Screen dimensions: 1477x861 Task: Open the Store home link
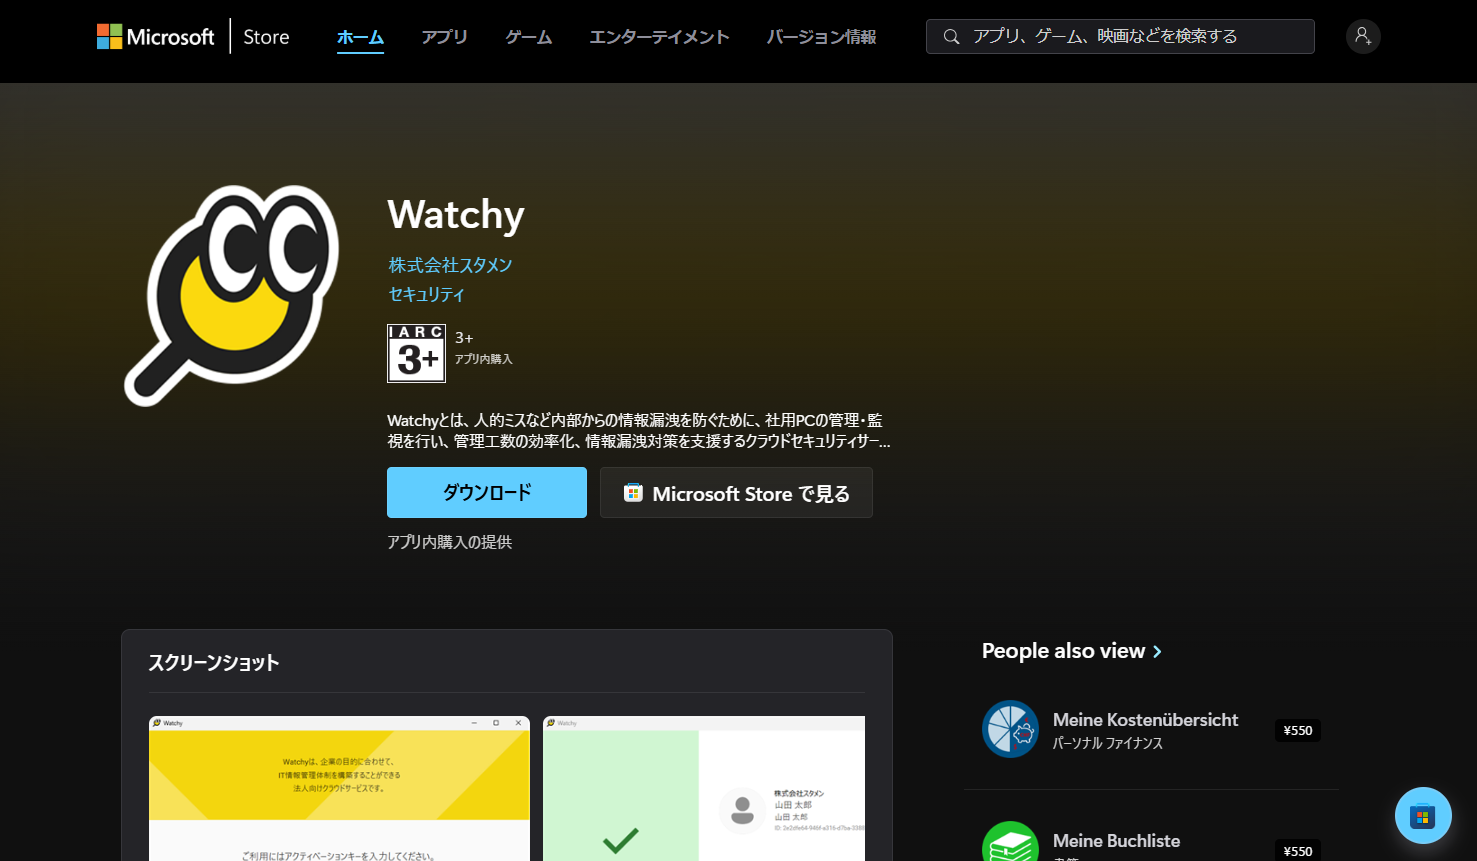266,37
